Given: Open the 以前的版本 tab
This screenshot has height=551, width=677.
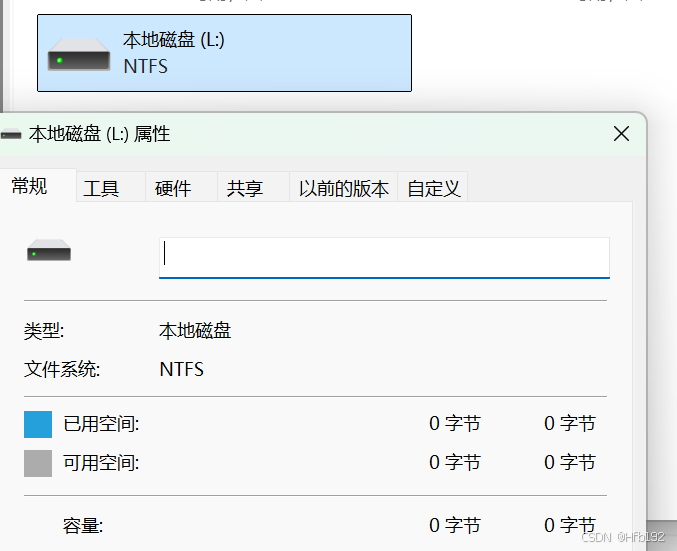Looking at the screenshot, I should pyautogui.click(x=344, y=189).
